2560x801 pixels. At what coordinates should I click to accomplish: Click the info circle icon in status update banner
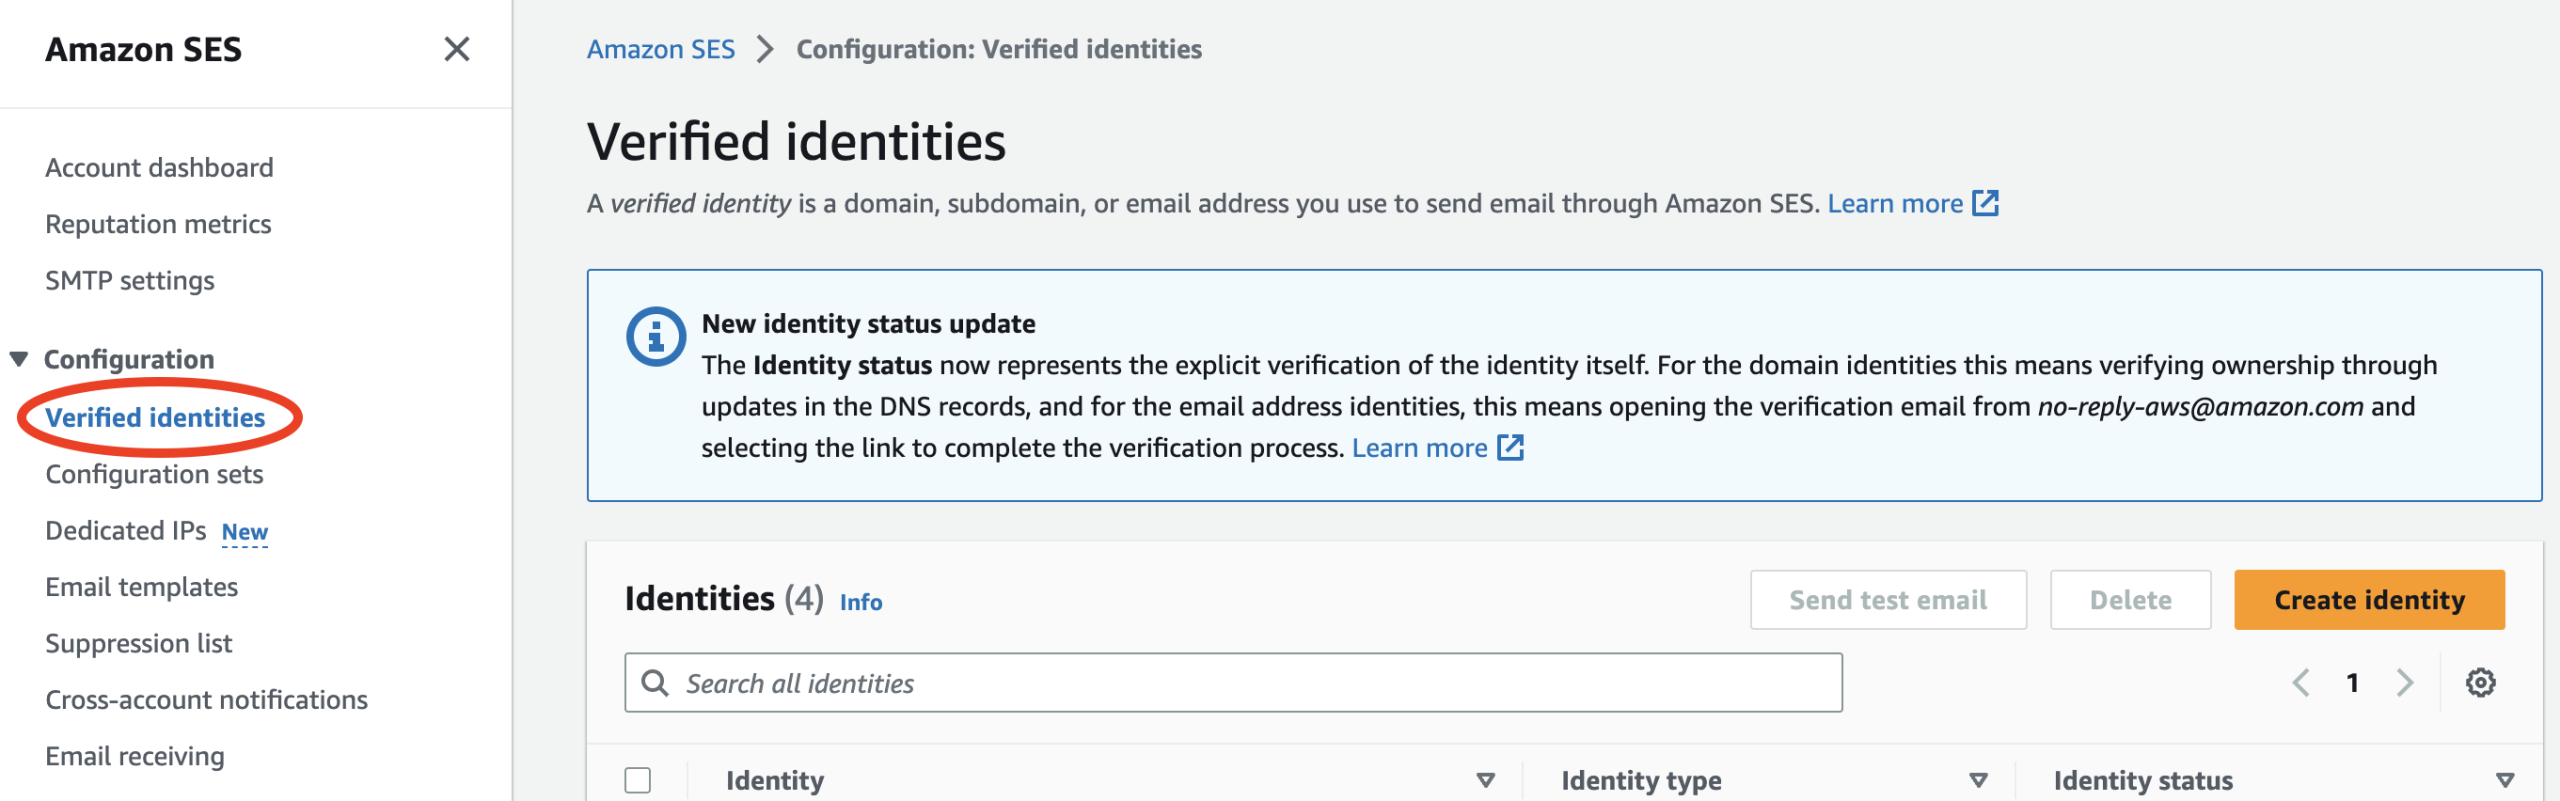pyautogui.click(x=656, y=336)
